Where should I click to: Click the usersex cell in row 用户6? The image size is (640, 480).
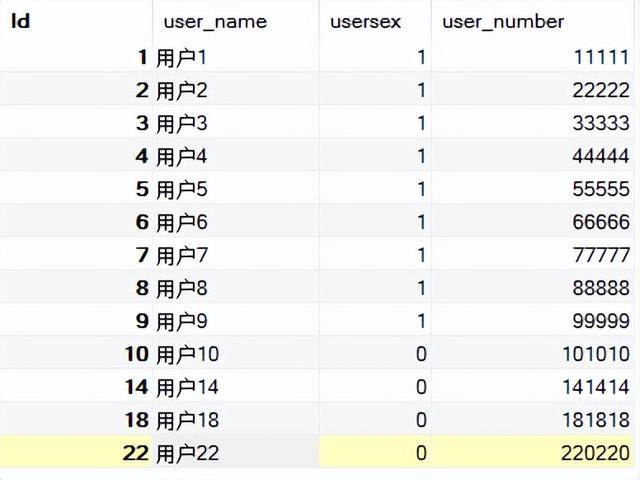coord(375,222)
